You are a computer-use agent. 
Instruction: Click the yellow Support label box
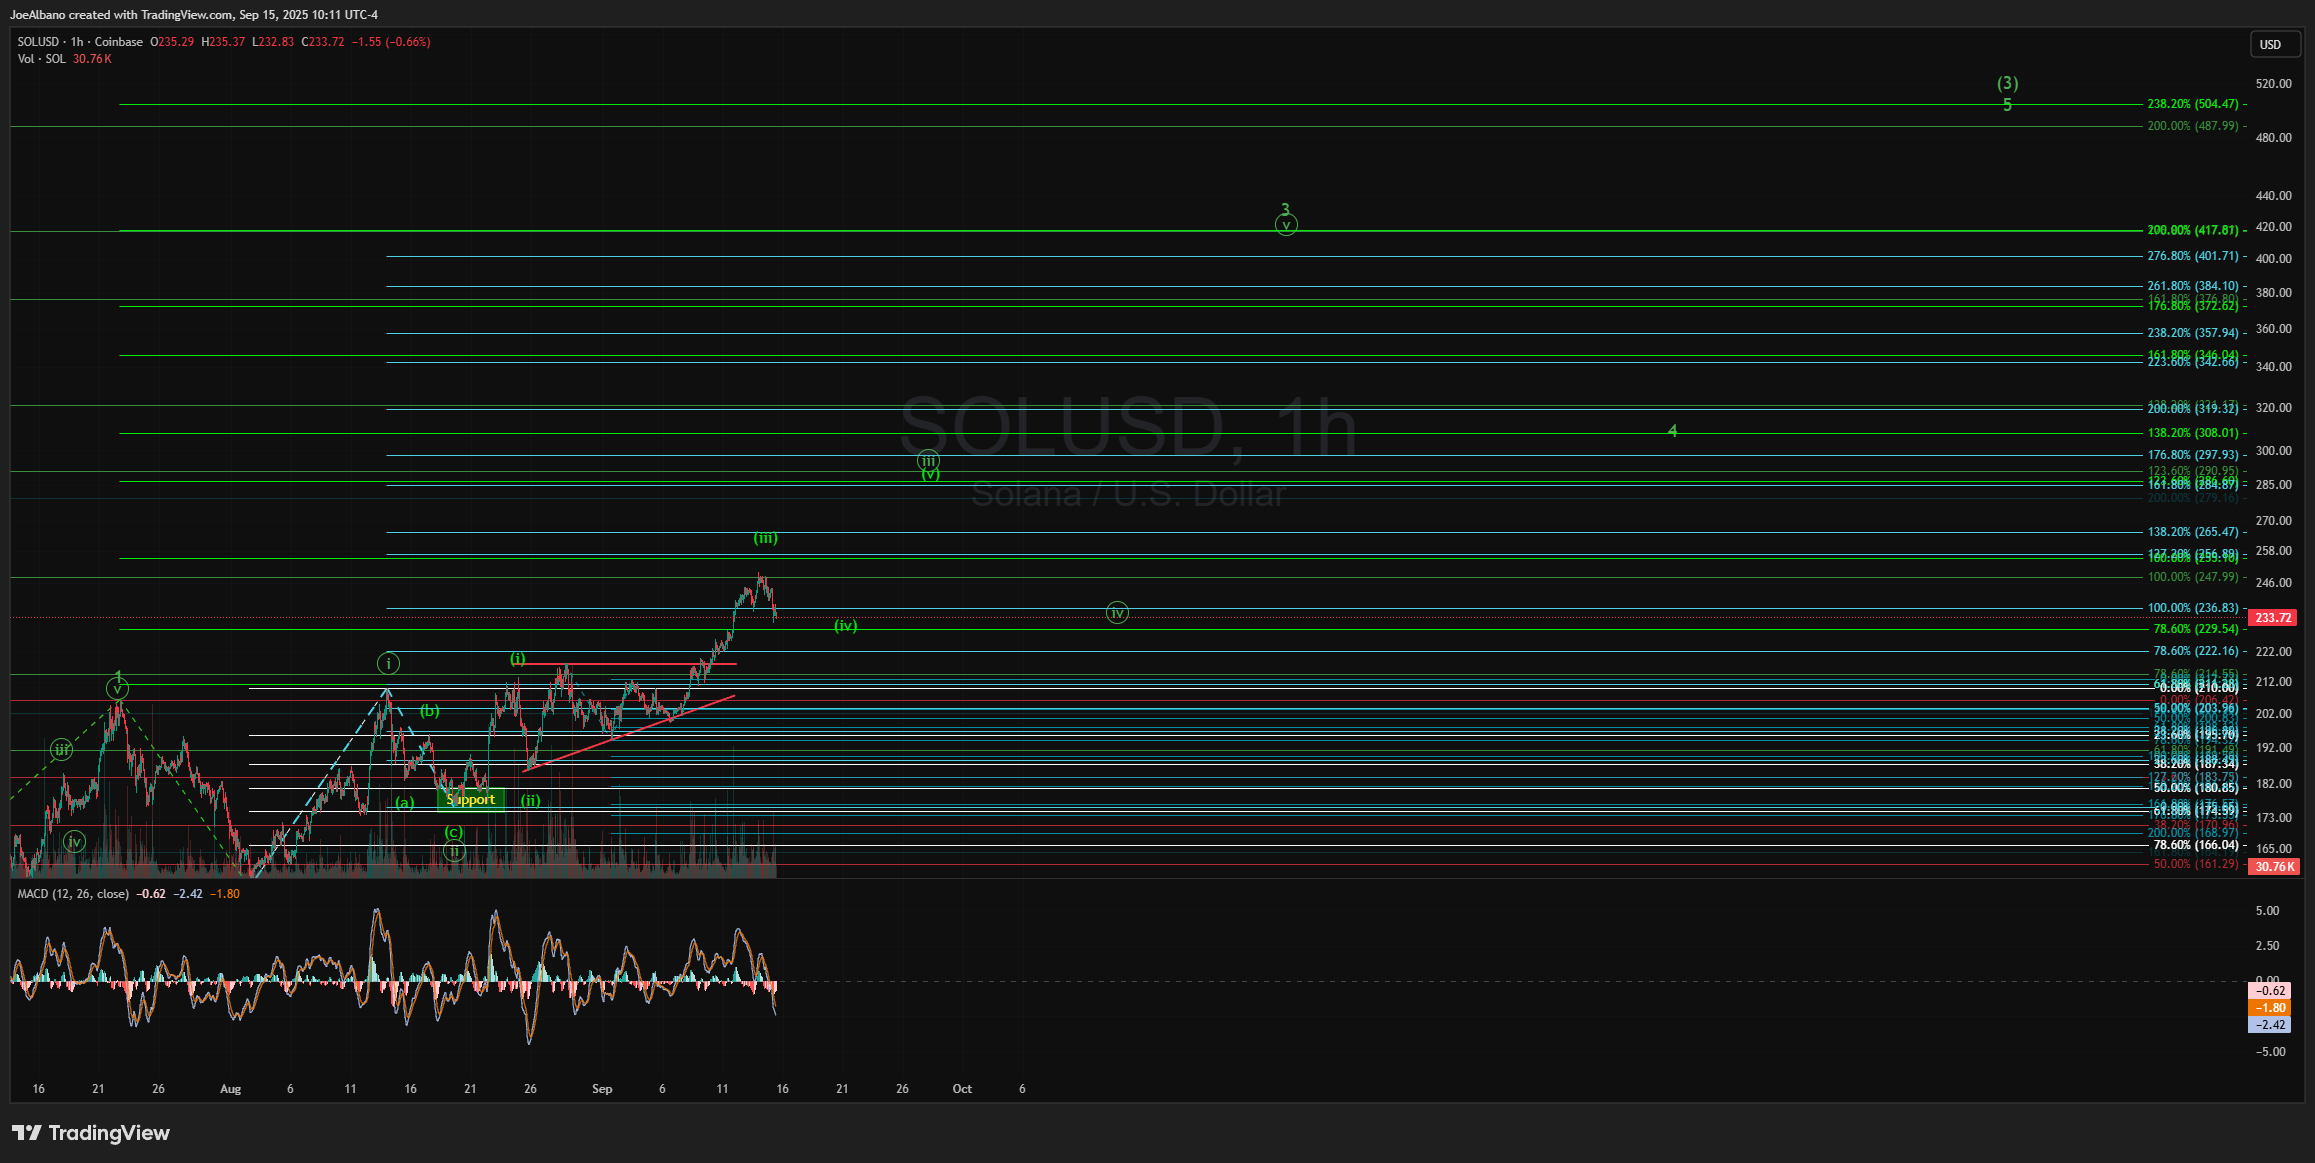point(471,799)
